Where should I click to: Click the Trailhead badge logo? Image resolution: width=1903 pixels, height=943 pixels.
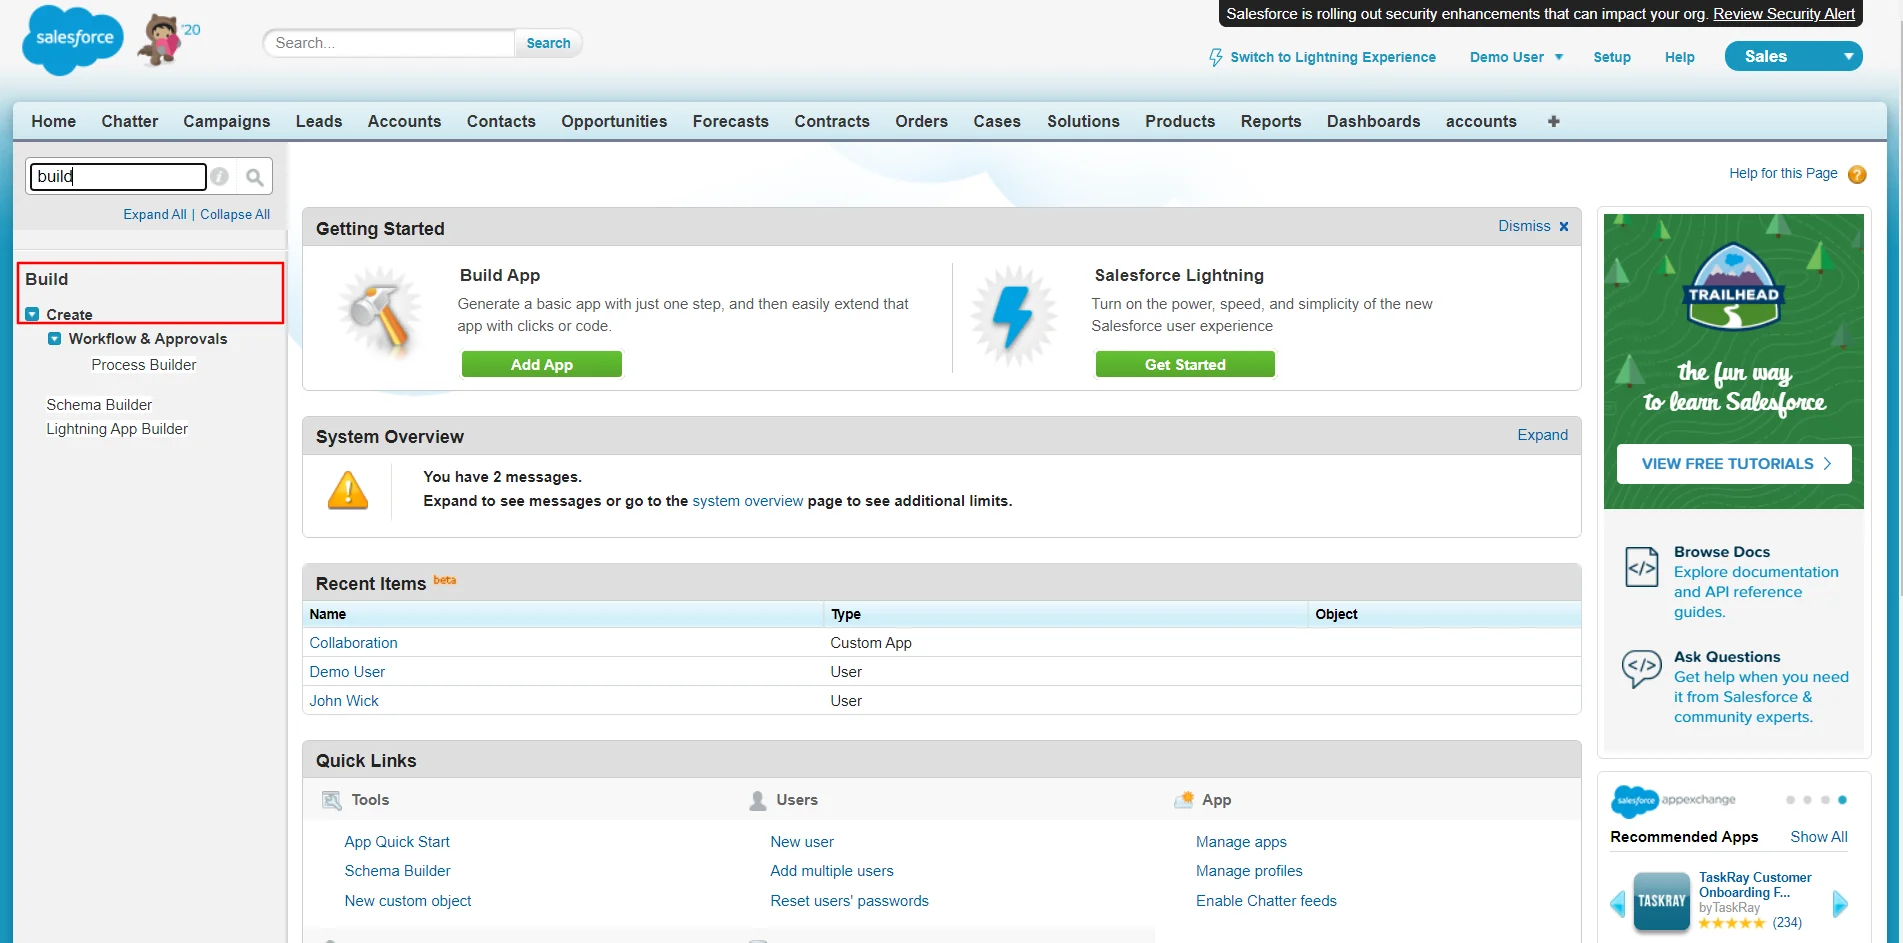click(1733, 287)
